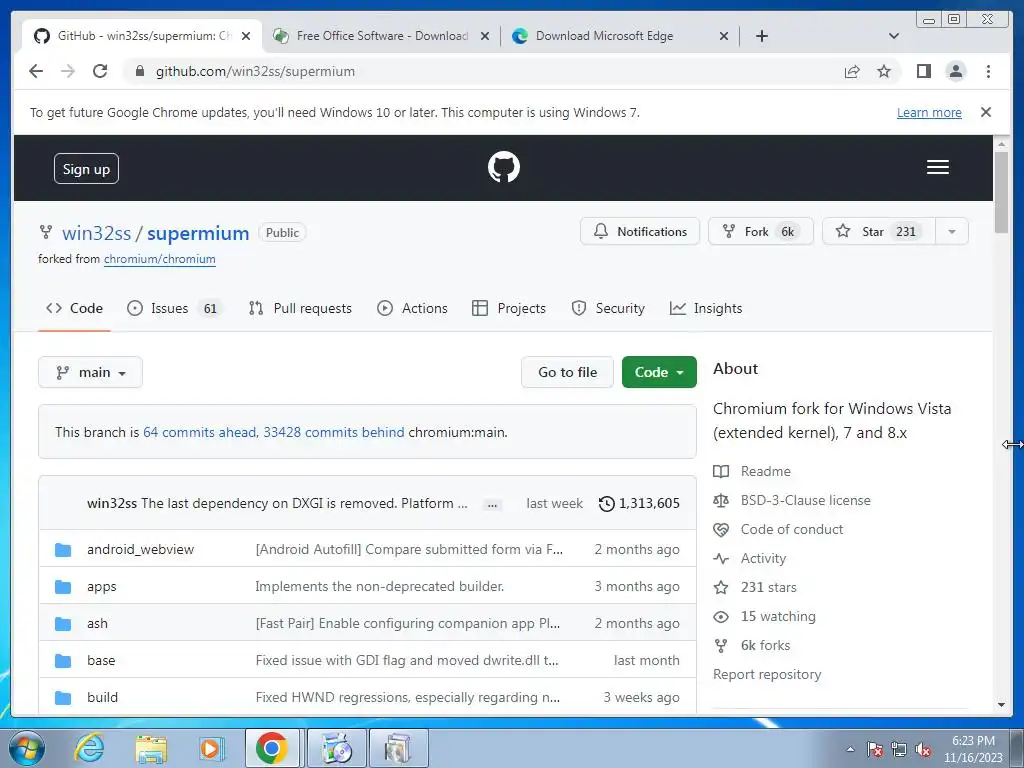Image resolution: width=1024 pixels, height=768 pixels.
Task: Click the Report repository link
Action: (x=767, y=675)
